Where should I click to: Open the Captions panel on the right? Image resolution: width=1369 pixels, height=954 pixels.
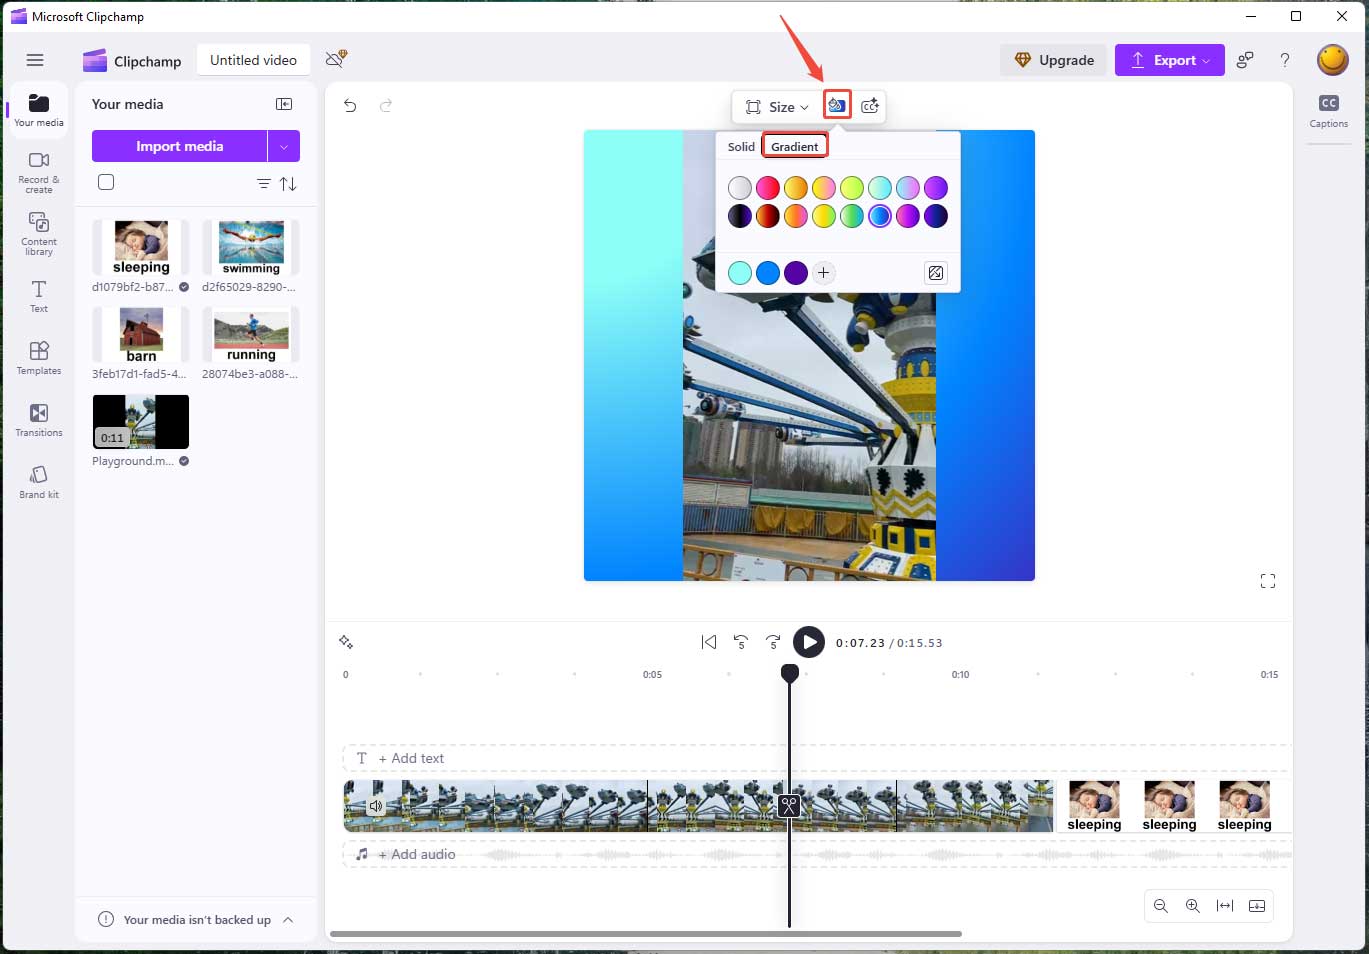pos(1328,110)
